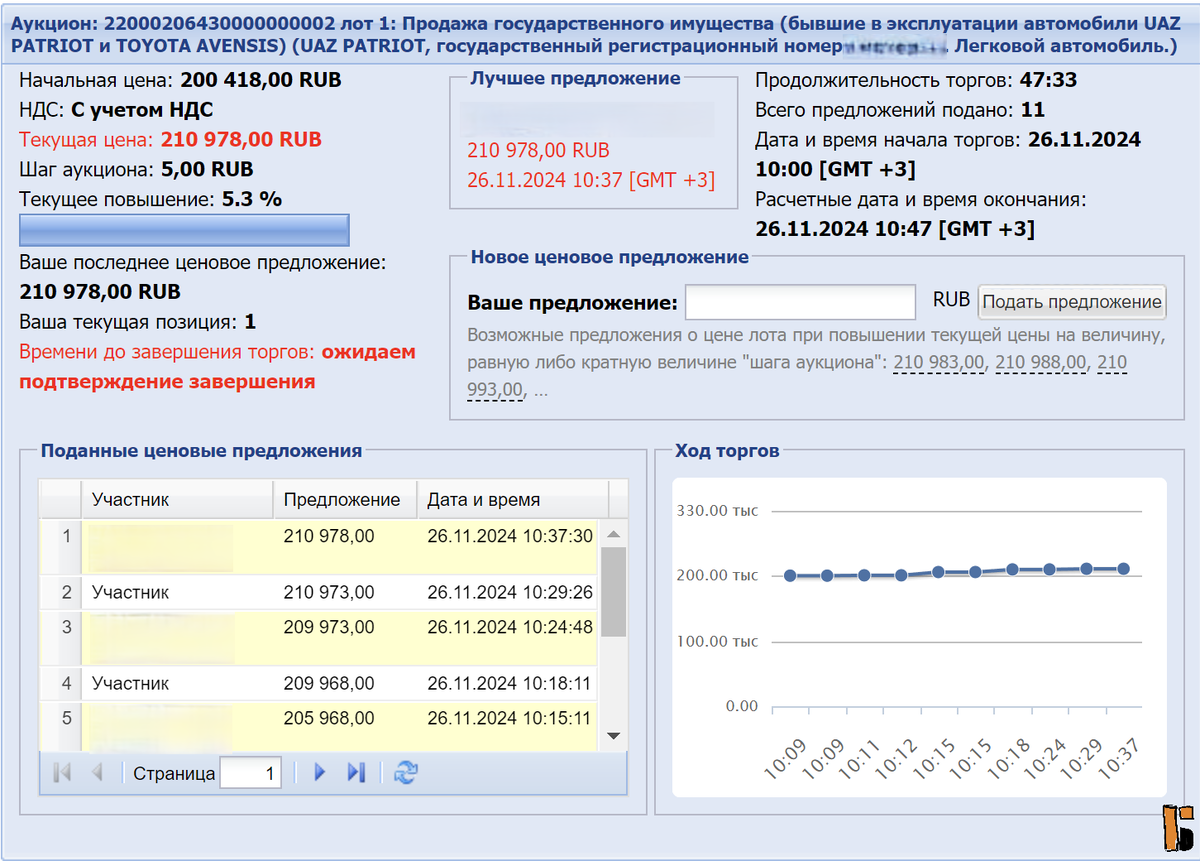Click timestamp 26.11.2024 10:24:48
Screen dimensions: 1200x861
click(510, 627)
